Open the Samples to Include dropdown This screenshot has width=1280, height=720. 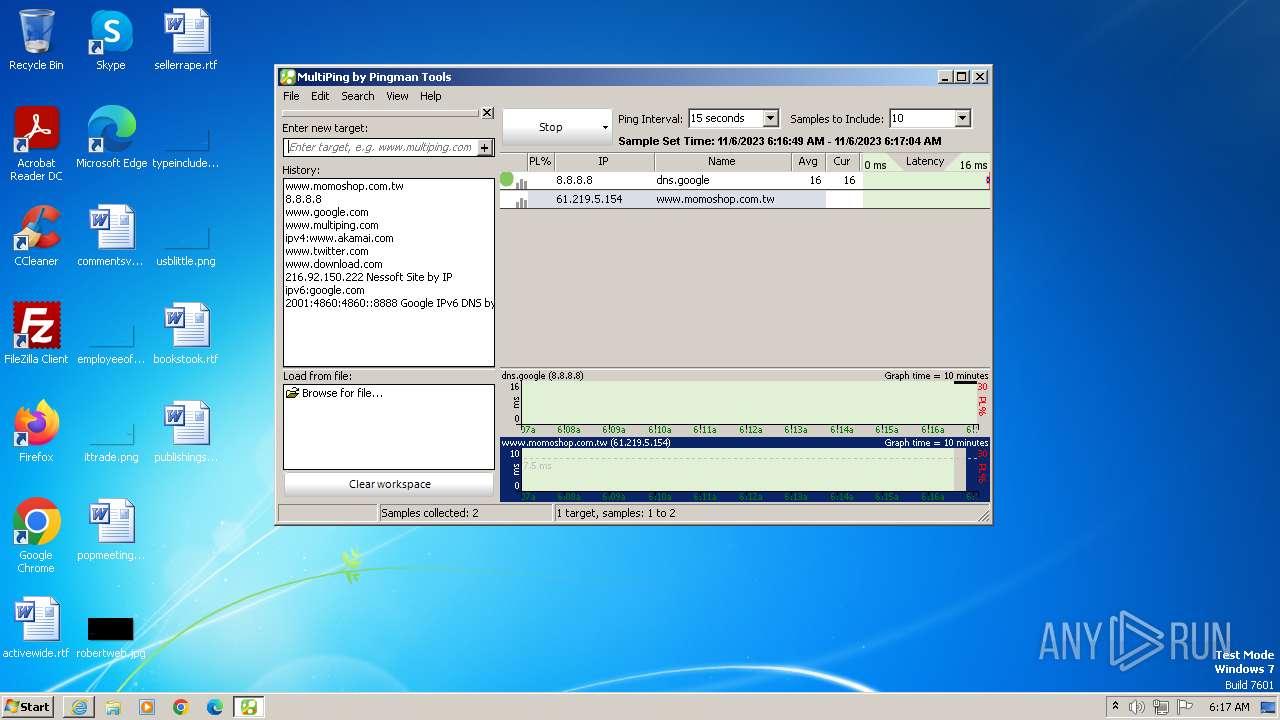click(x=962, y=118)
